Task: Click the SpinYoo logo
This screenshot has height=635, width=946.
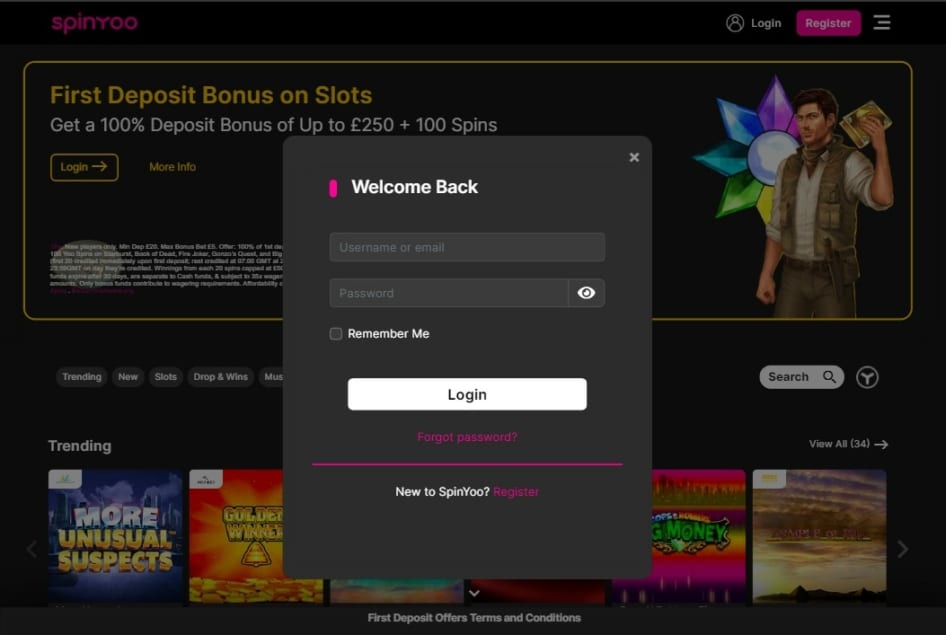Action: pyautogui.click(x=94, y=22)
